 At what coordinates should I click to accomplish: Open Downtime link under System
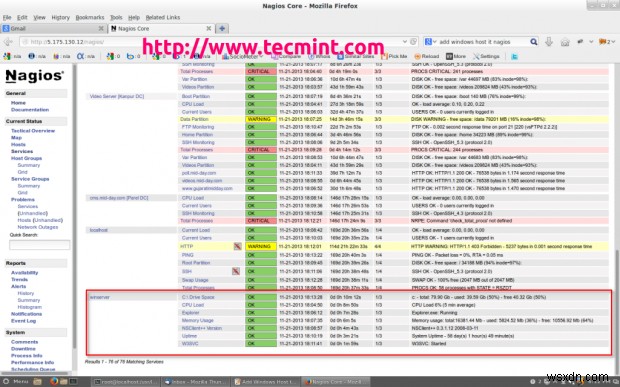click(x=23, y=349)
